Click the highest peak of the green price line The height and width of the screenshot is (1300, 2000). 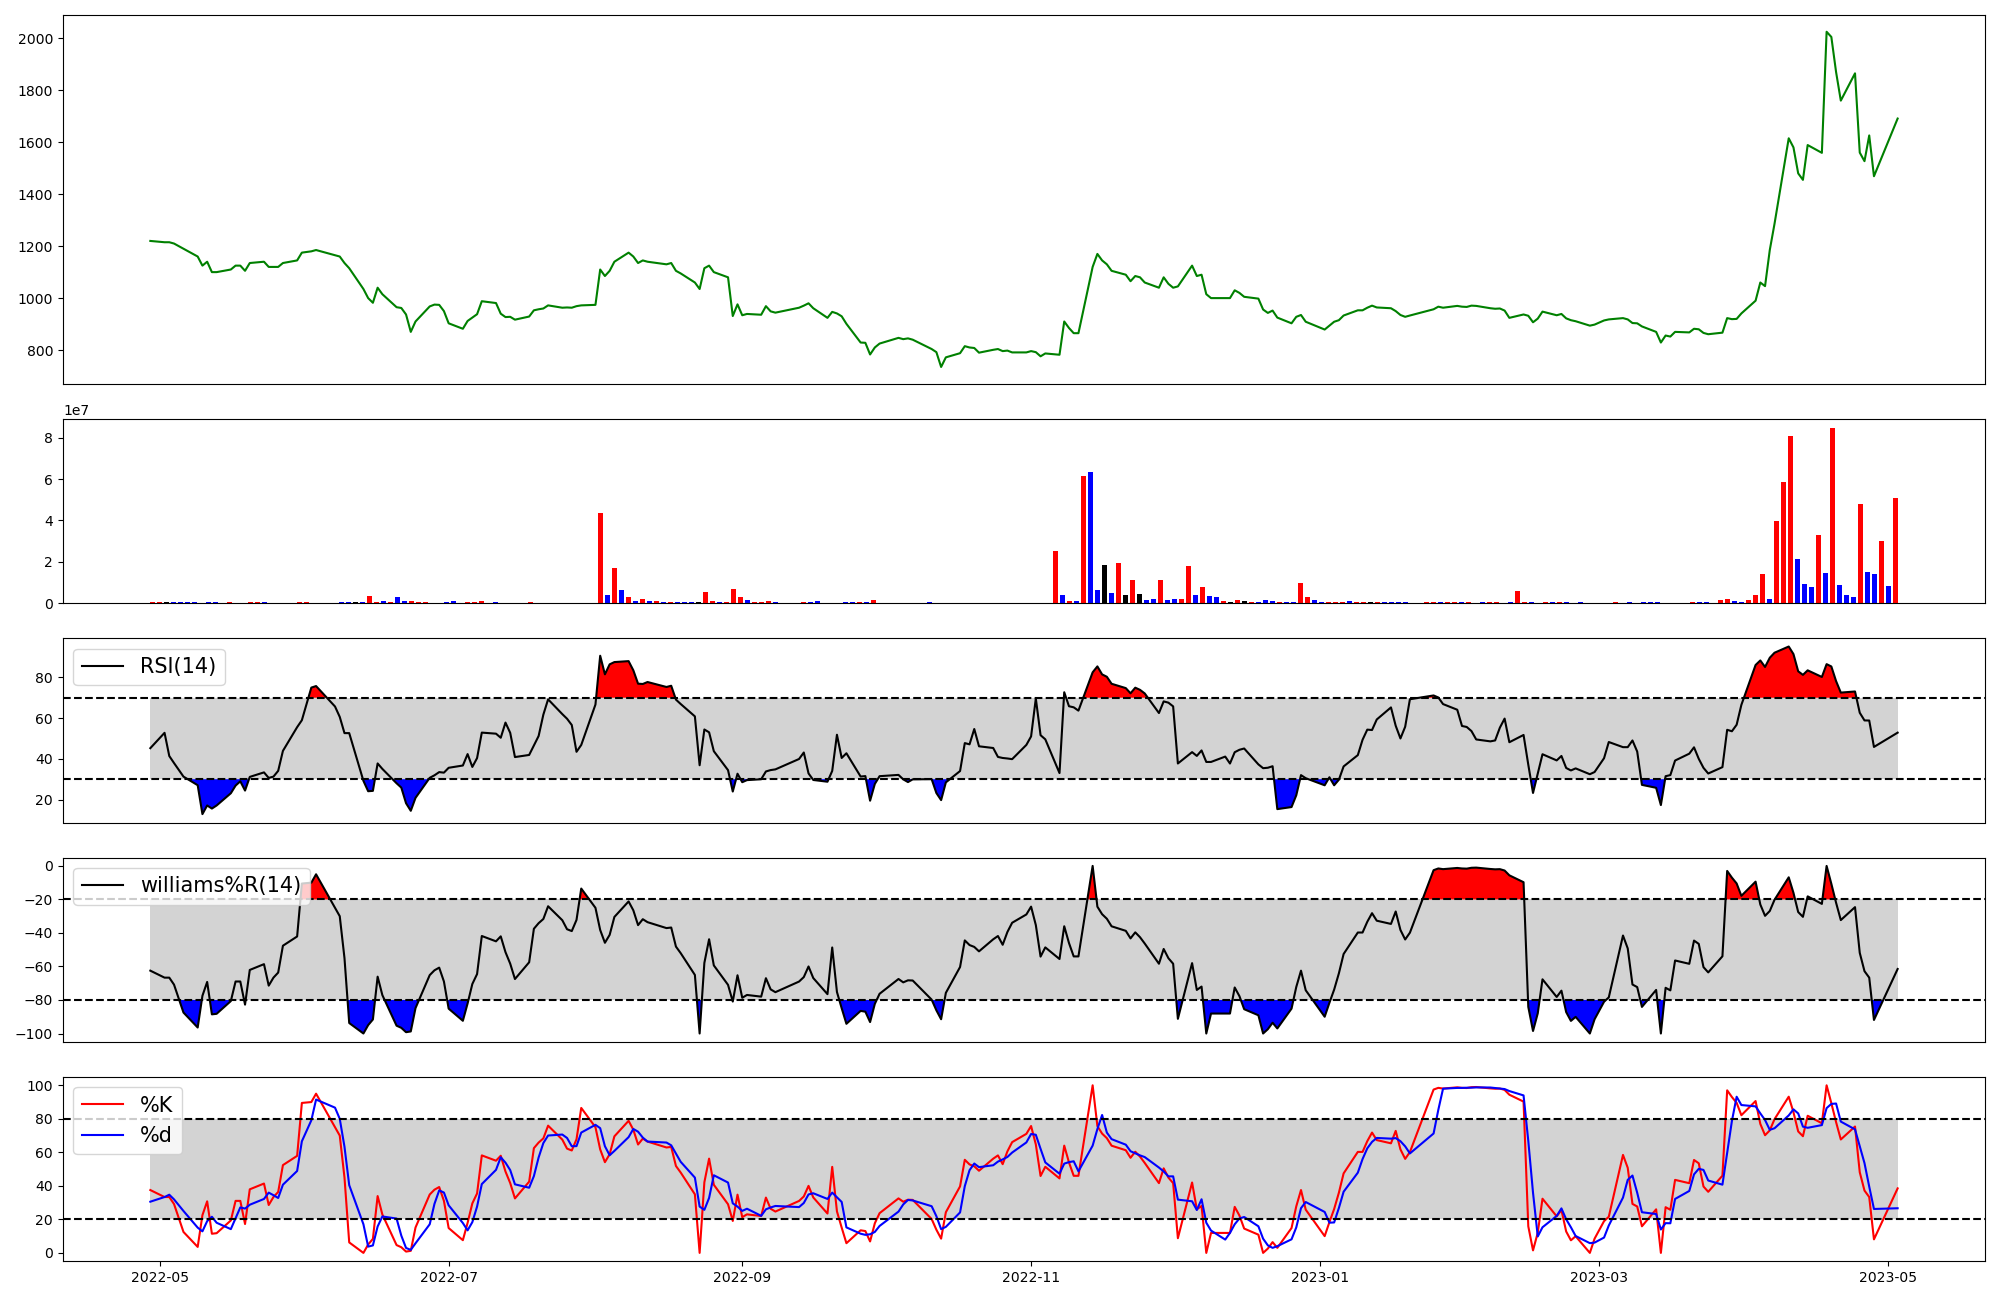coord(1826,33)
